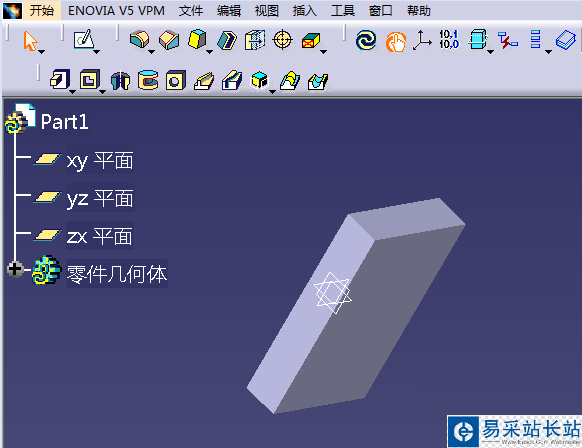
Task: Open the Solid Combine dropdown arrow
Action: pos(272,92)
